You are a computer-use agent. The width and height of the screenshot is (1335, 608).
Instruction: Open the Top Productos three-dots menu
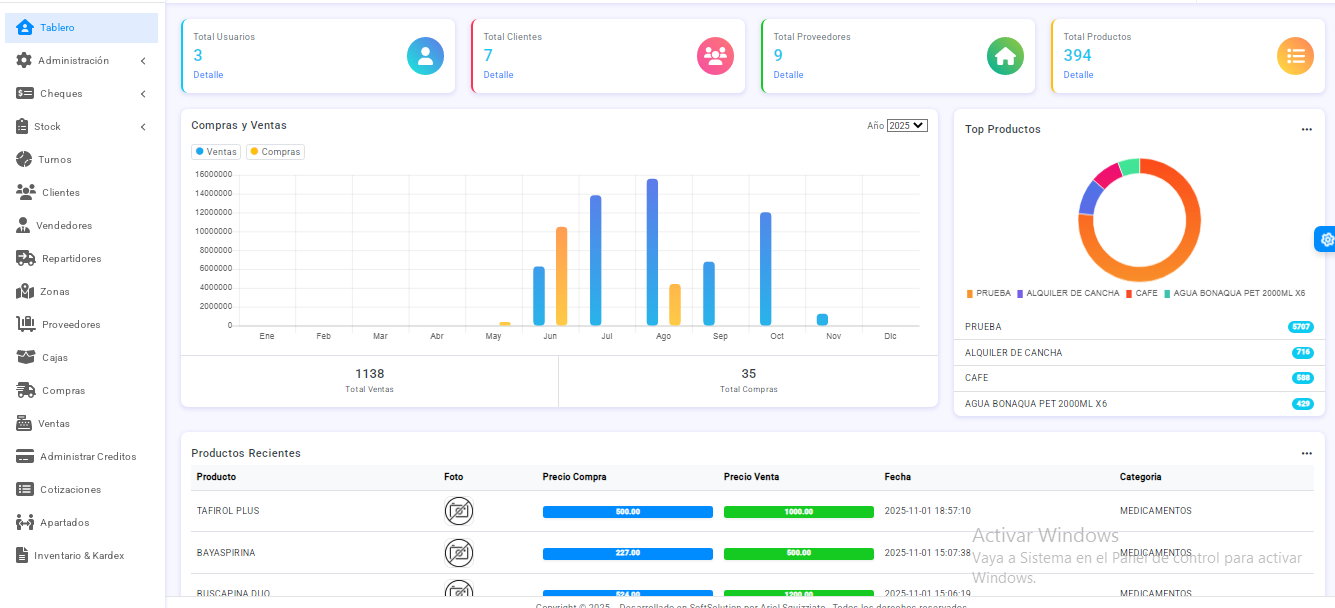(1306, 130)
